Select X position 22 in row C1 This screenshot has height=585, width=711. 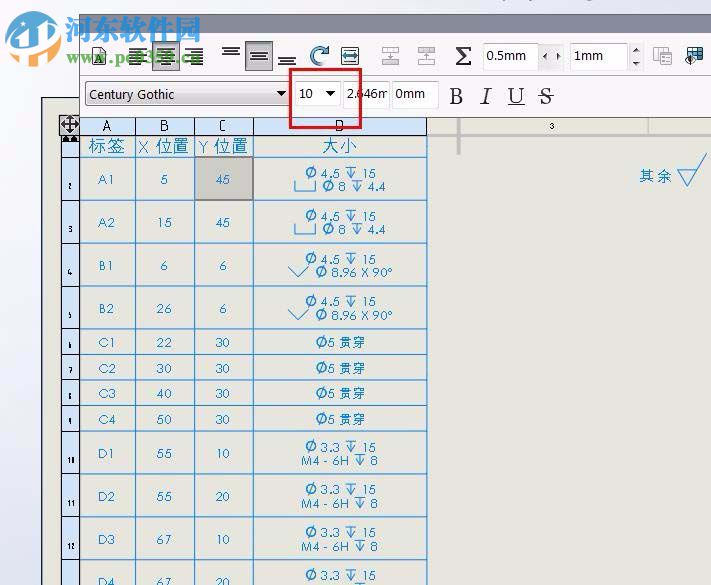pos(165,342)
